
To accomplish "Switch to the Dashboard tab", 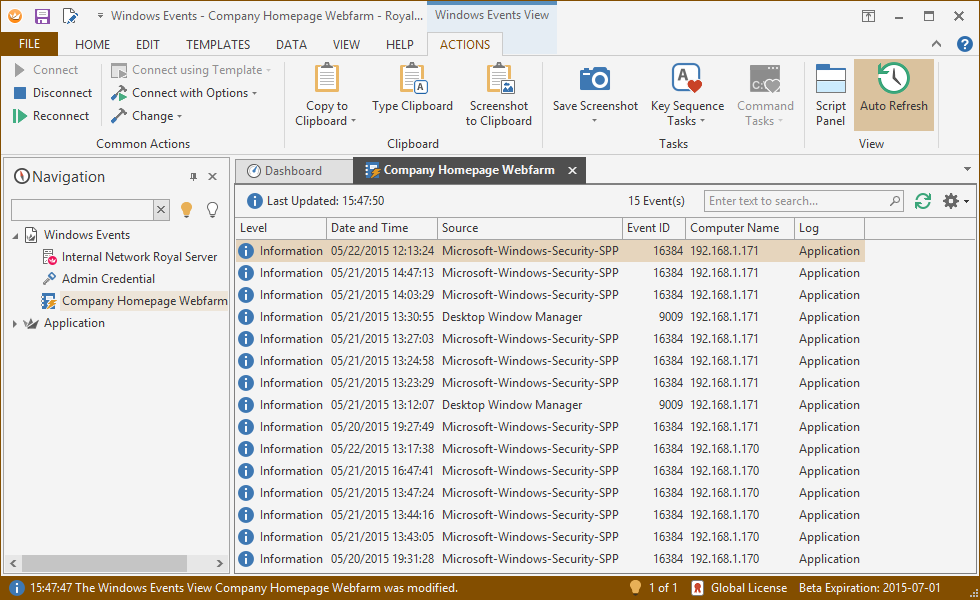I will tap(292, 171).
